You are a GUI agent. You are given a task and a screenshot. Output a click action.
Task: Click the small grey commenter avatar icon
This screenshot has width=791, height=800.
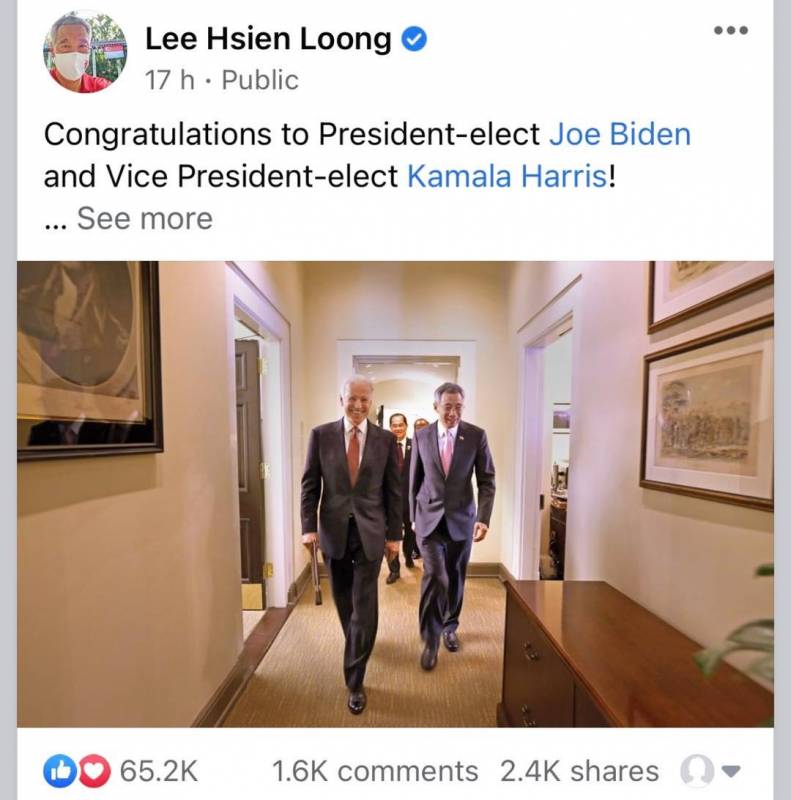[x=695, y=771]
